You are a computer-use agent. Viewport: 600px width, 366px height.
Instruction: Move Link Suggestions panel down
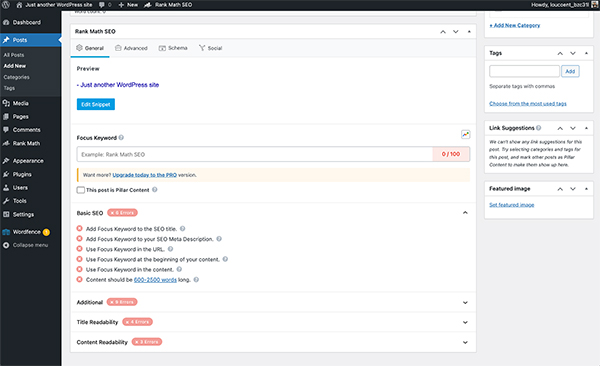(573, 128)
